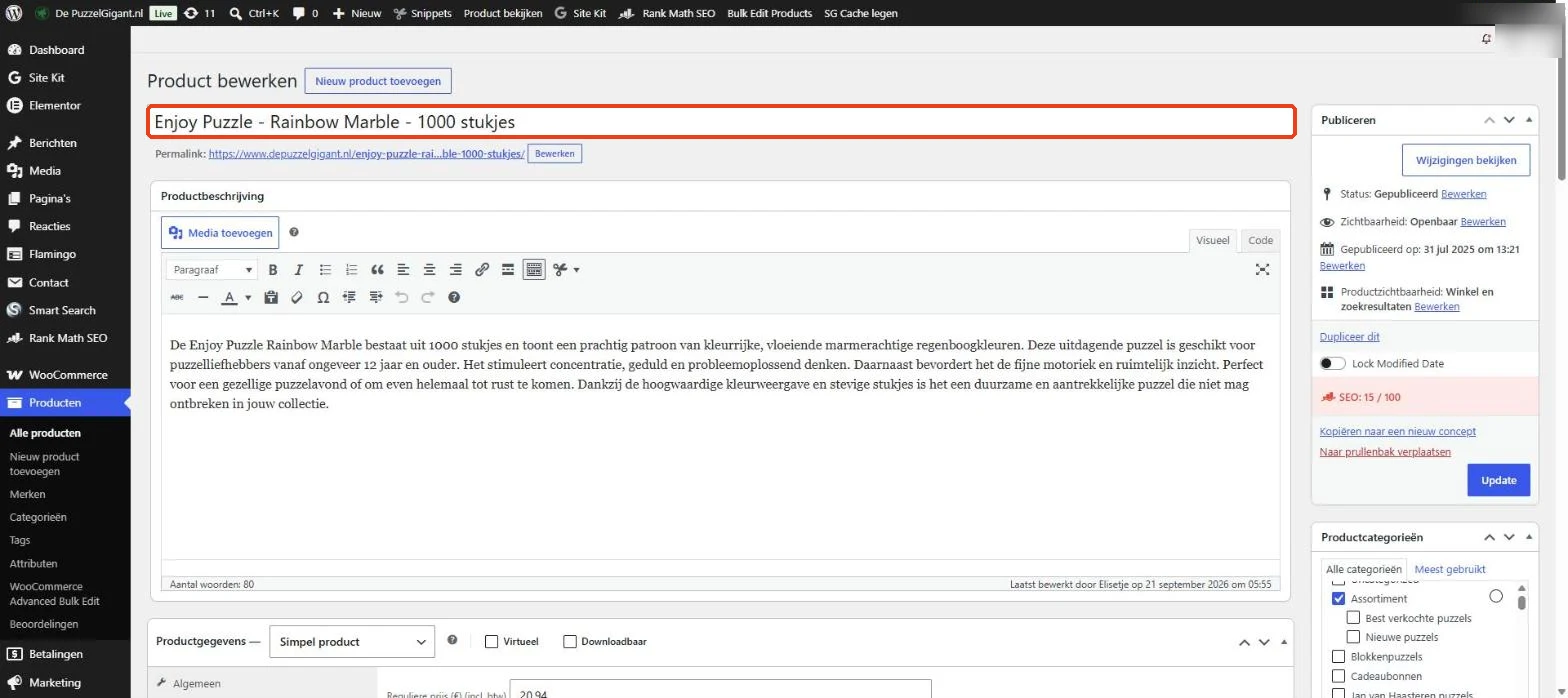Collapse the Publiceren panel
1568x698 pixels.
(x=1528, y=120)
